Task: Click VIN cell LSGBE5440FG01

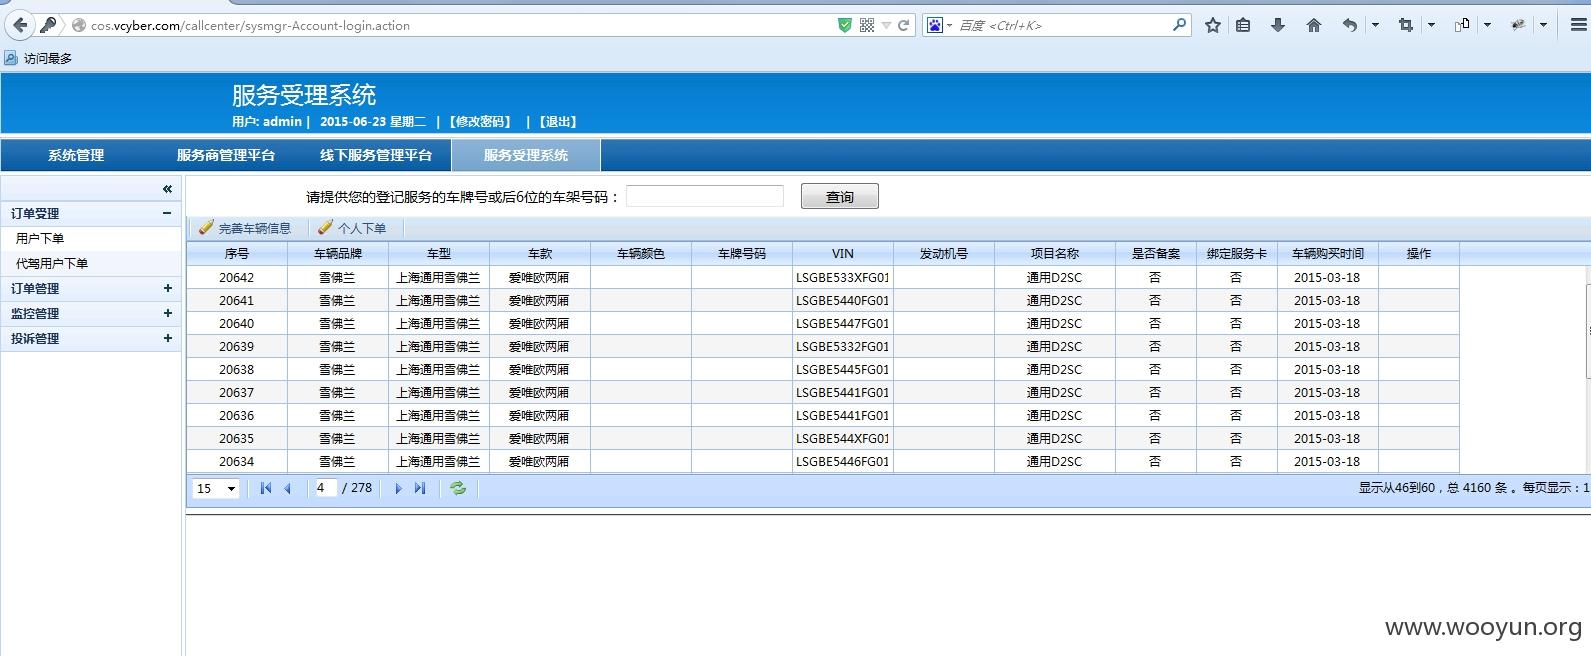Action: (843, 300)
